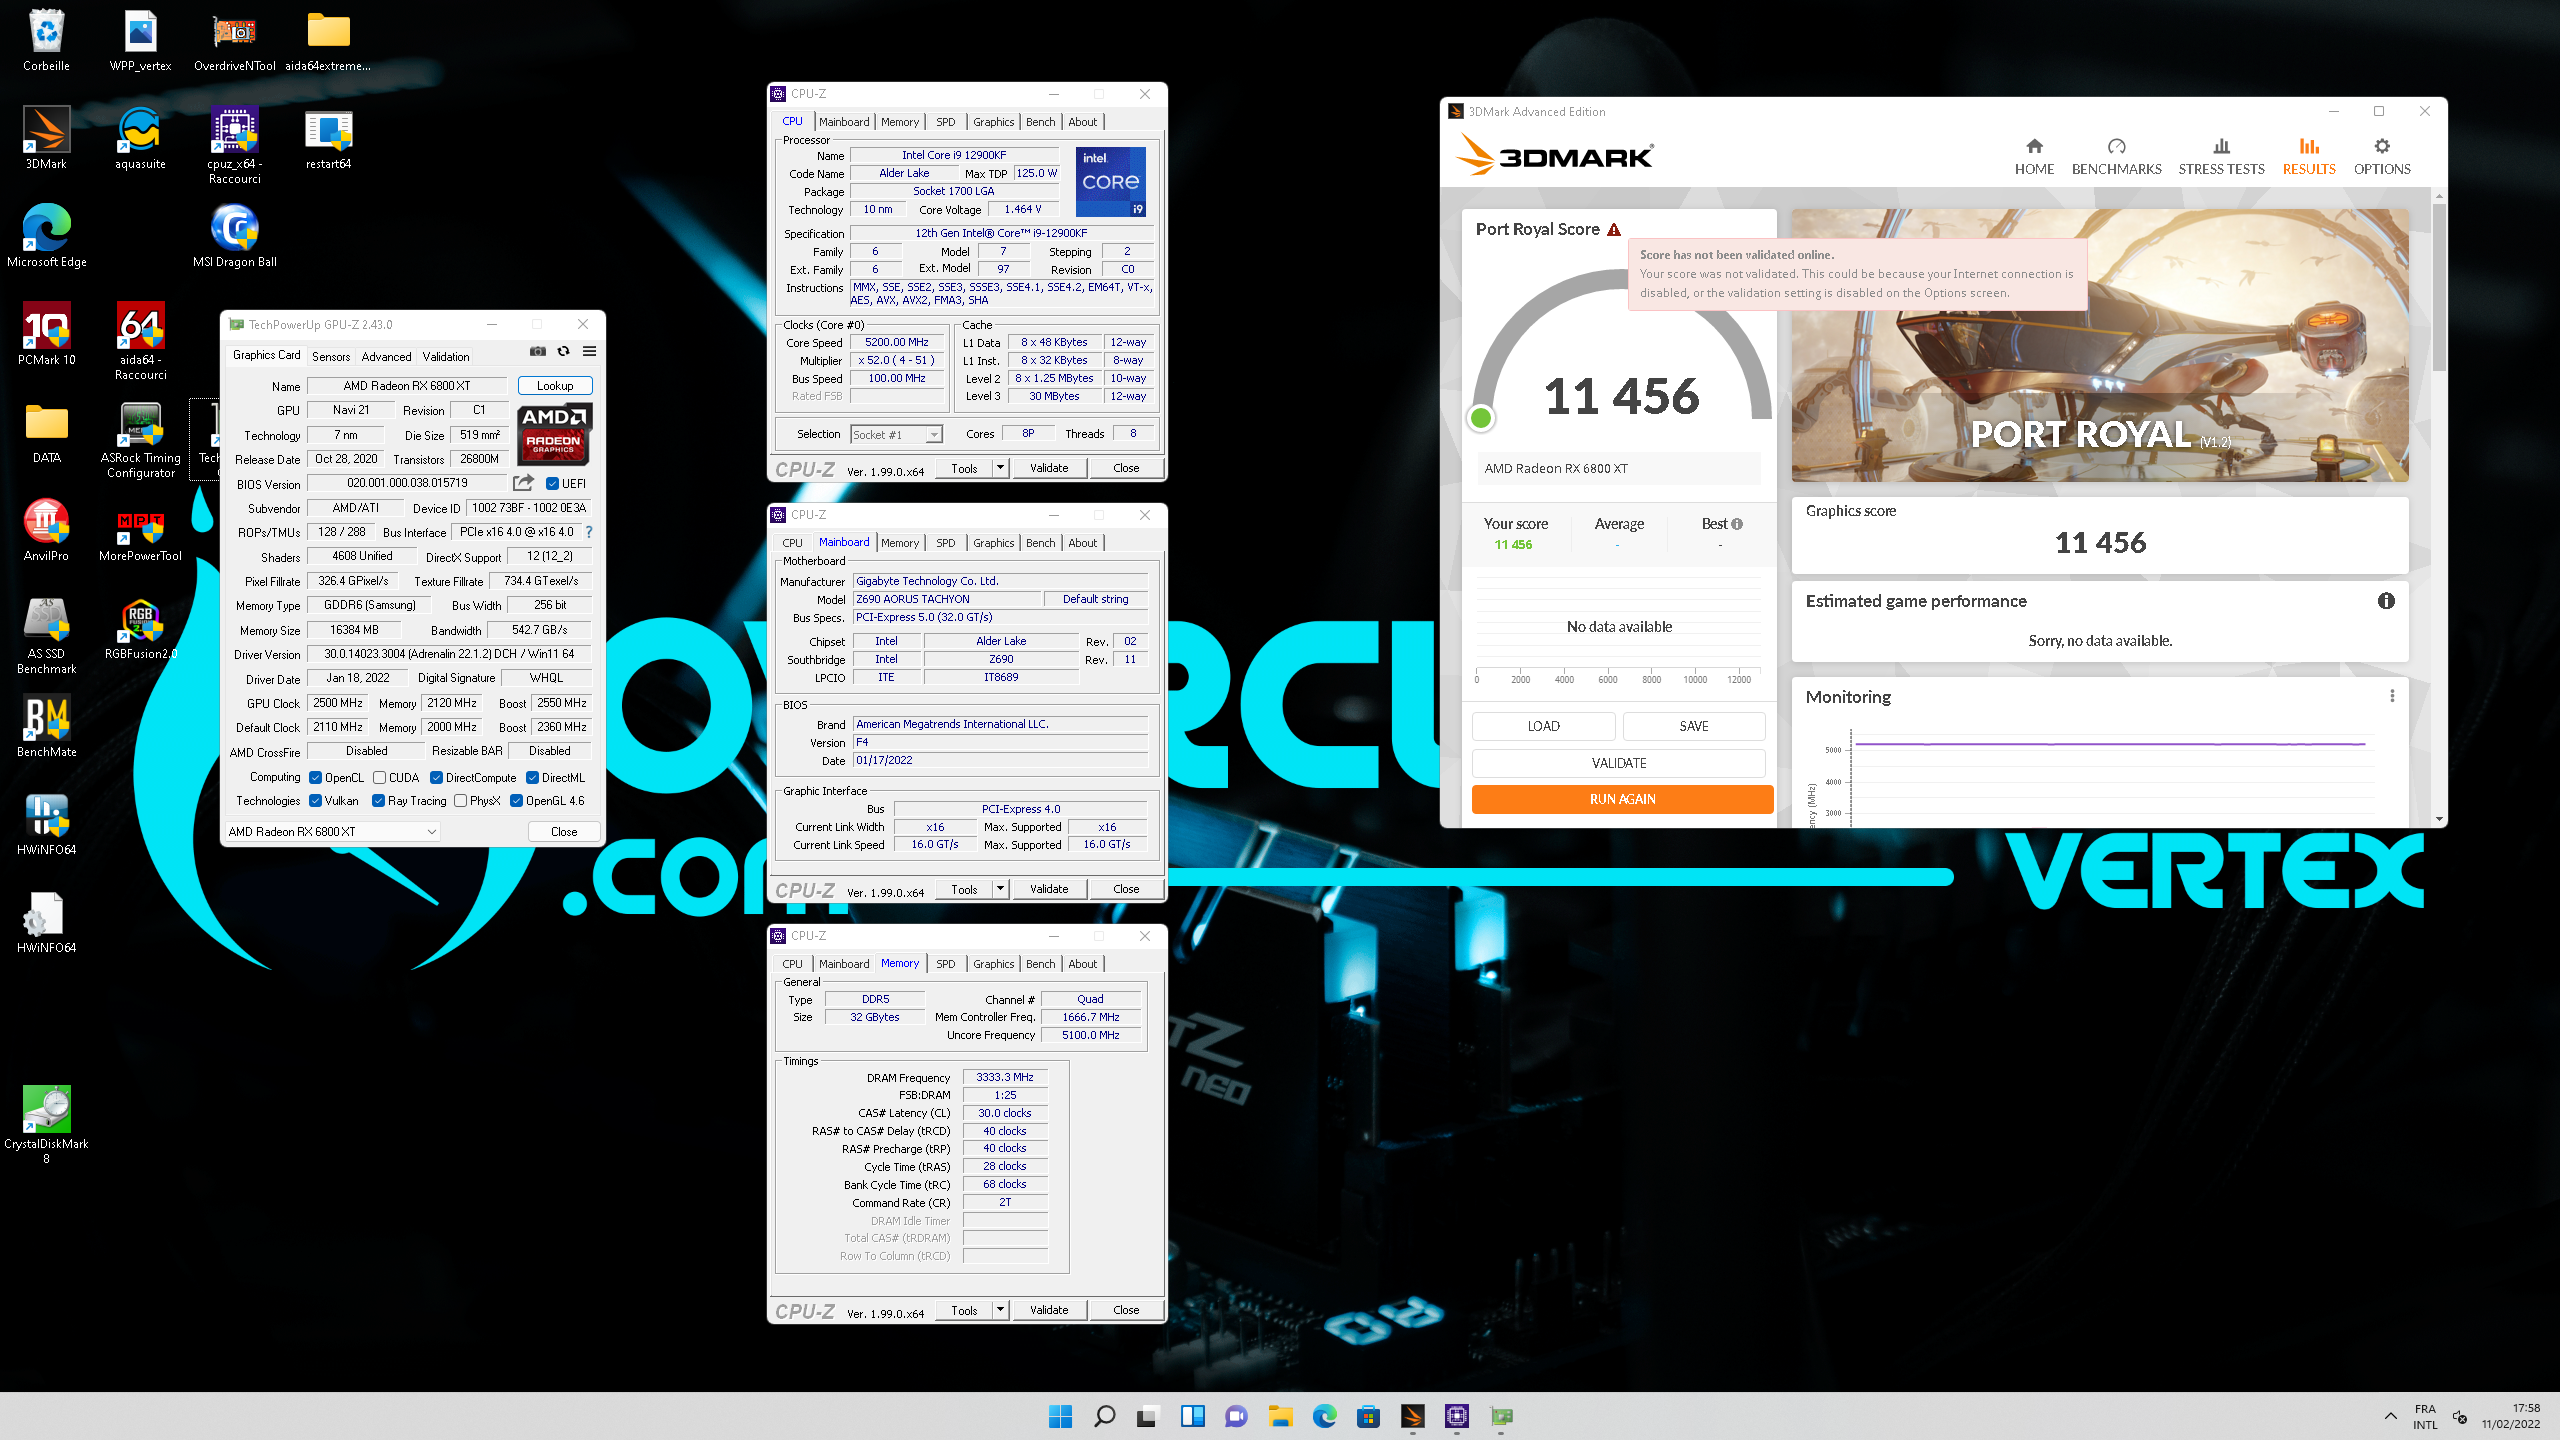Toggle Ray Tracing checkbox in GPU-Z
The width and height of the screenshot is (2560, 1440).
click(x=378, y=801)
